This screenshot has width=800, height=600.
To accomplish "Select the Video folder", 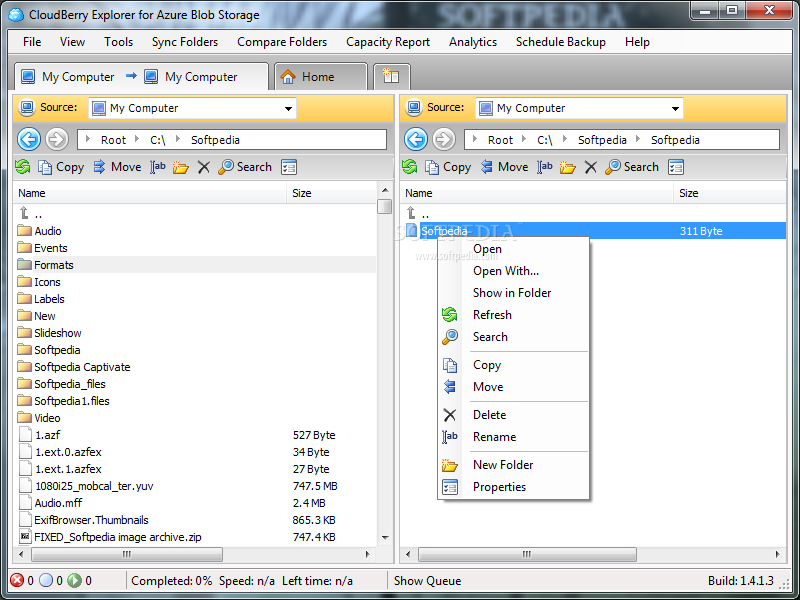I will pos(196,418).
